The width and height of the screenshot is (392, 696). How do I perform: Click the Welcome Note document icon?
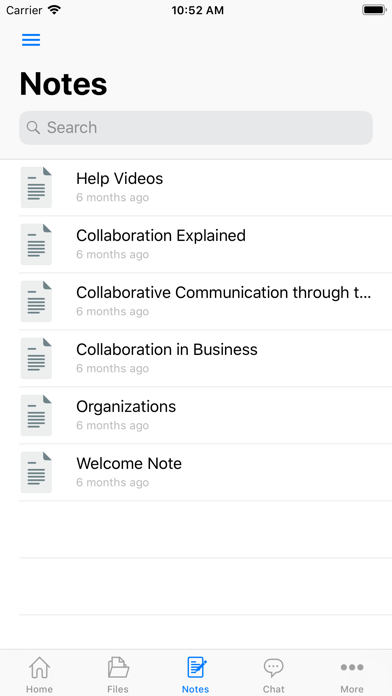click(x=36, y=472)
